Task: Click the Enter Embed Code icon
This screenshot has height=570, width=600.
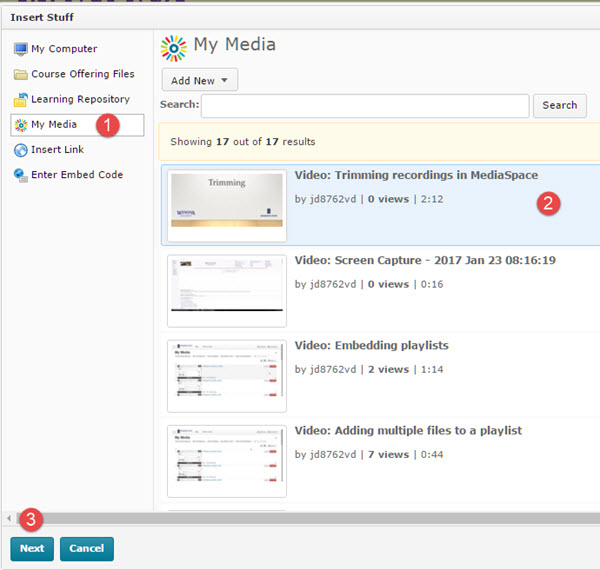Action: pos(20,175)
